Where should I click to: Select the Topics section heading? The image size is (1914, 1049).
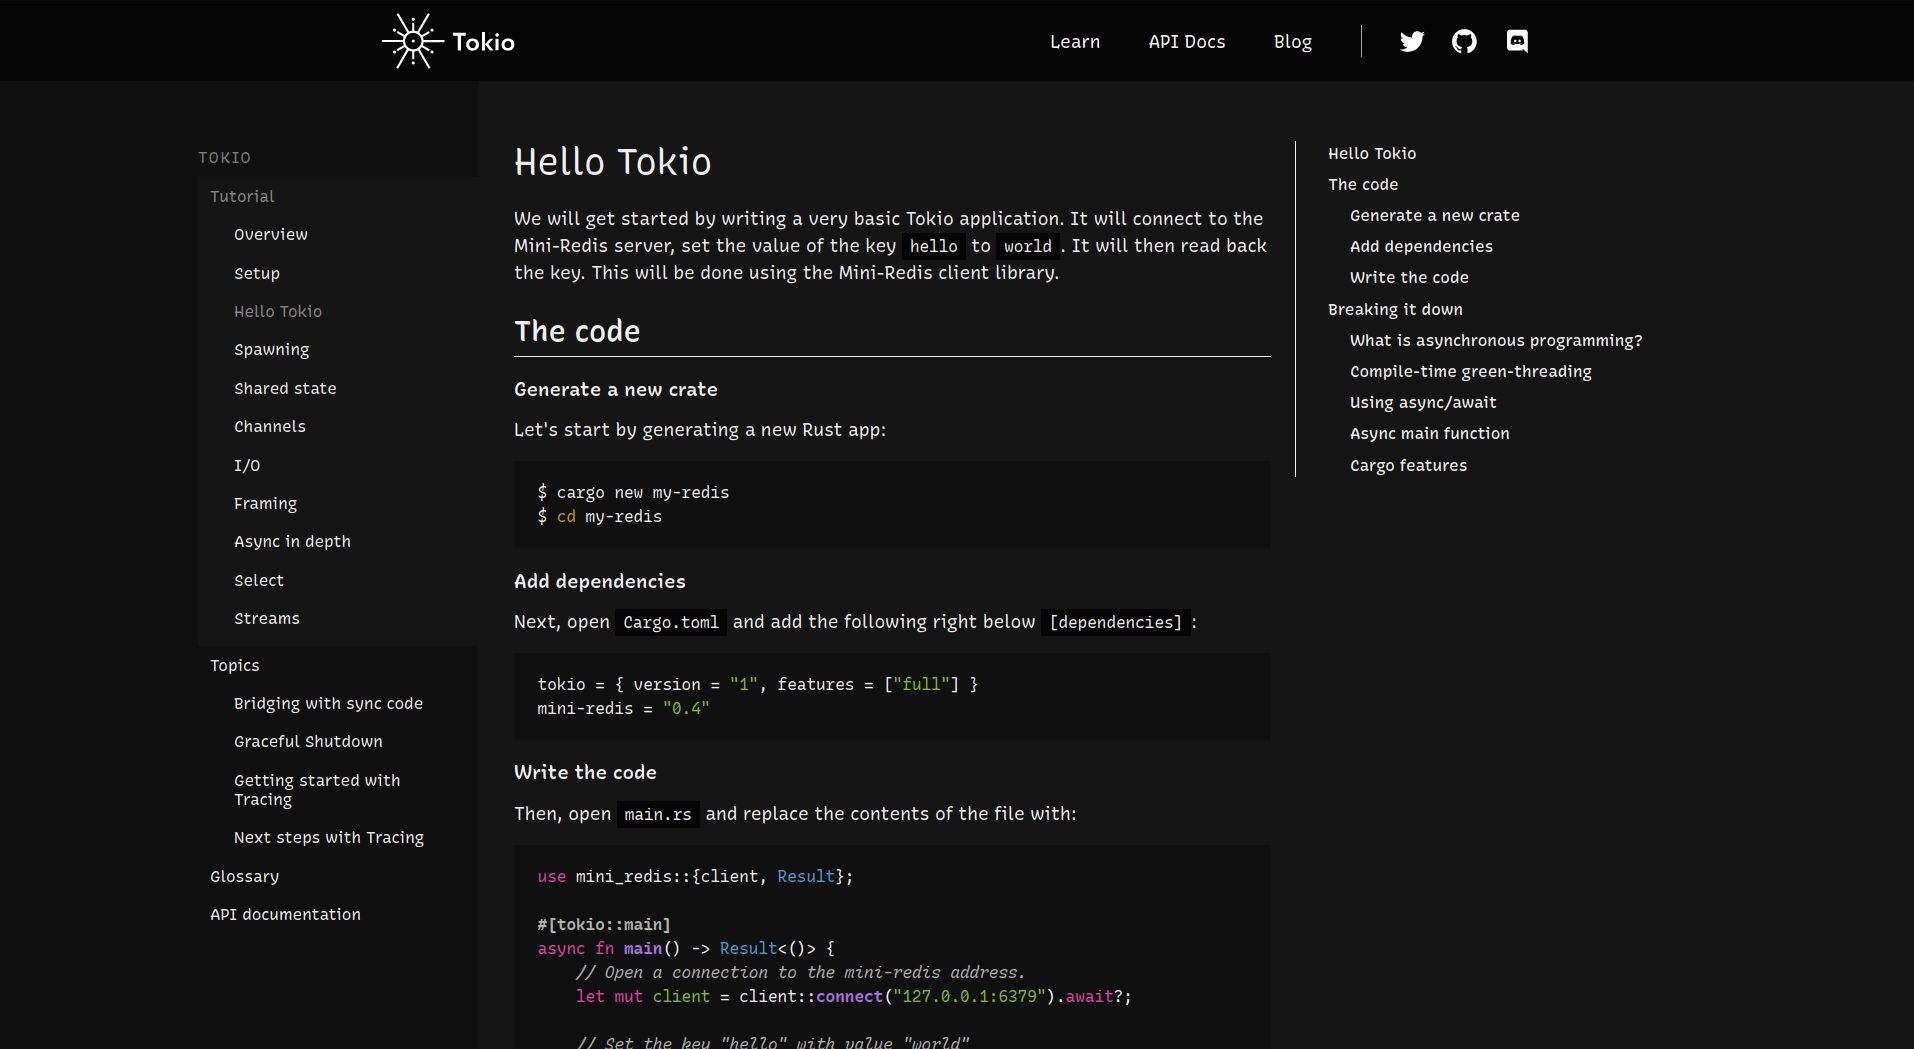[235, 665]
